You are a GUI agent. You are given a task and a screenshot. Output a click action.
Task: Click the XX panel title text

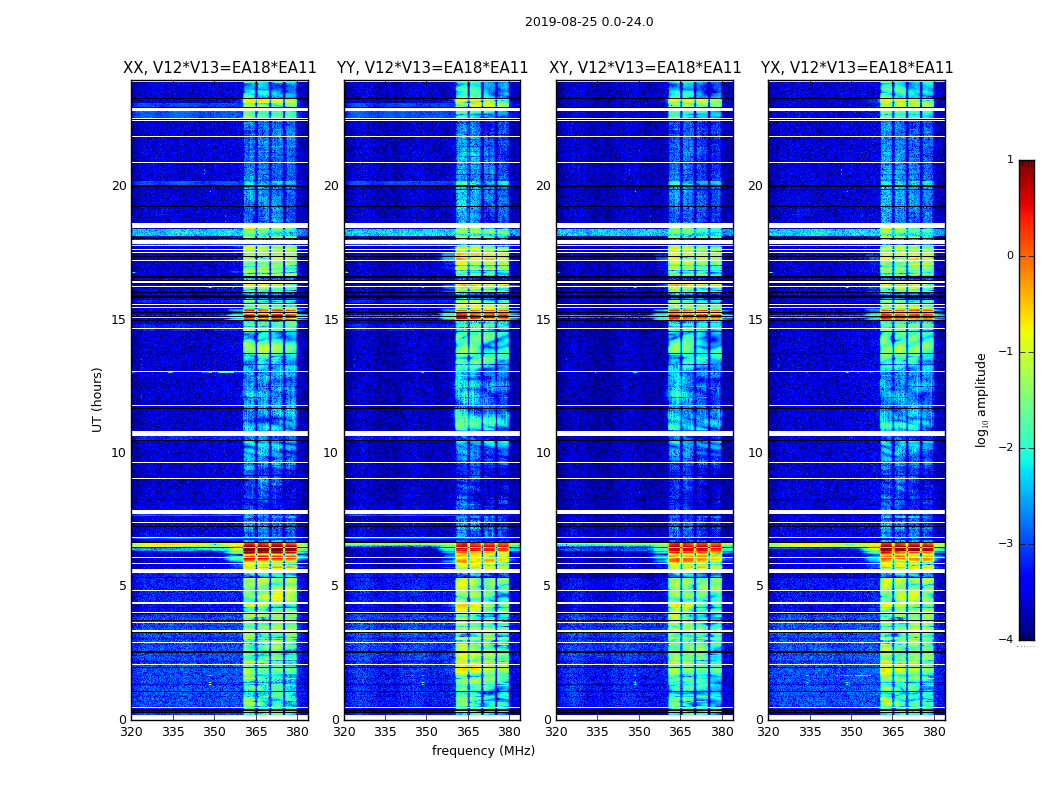220,68
